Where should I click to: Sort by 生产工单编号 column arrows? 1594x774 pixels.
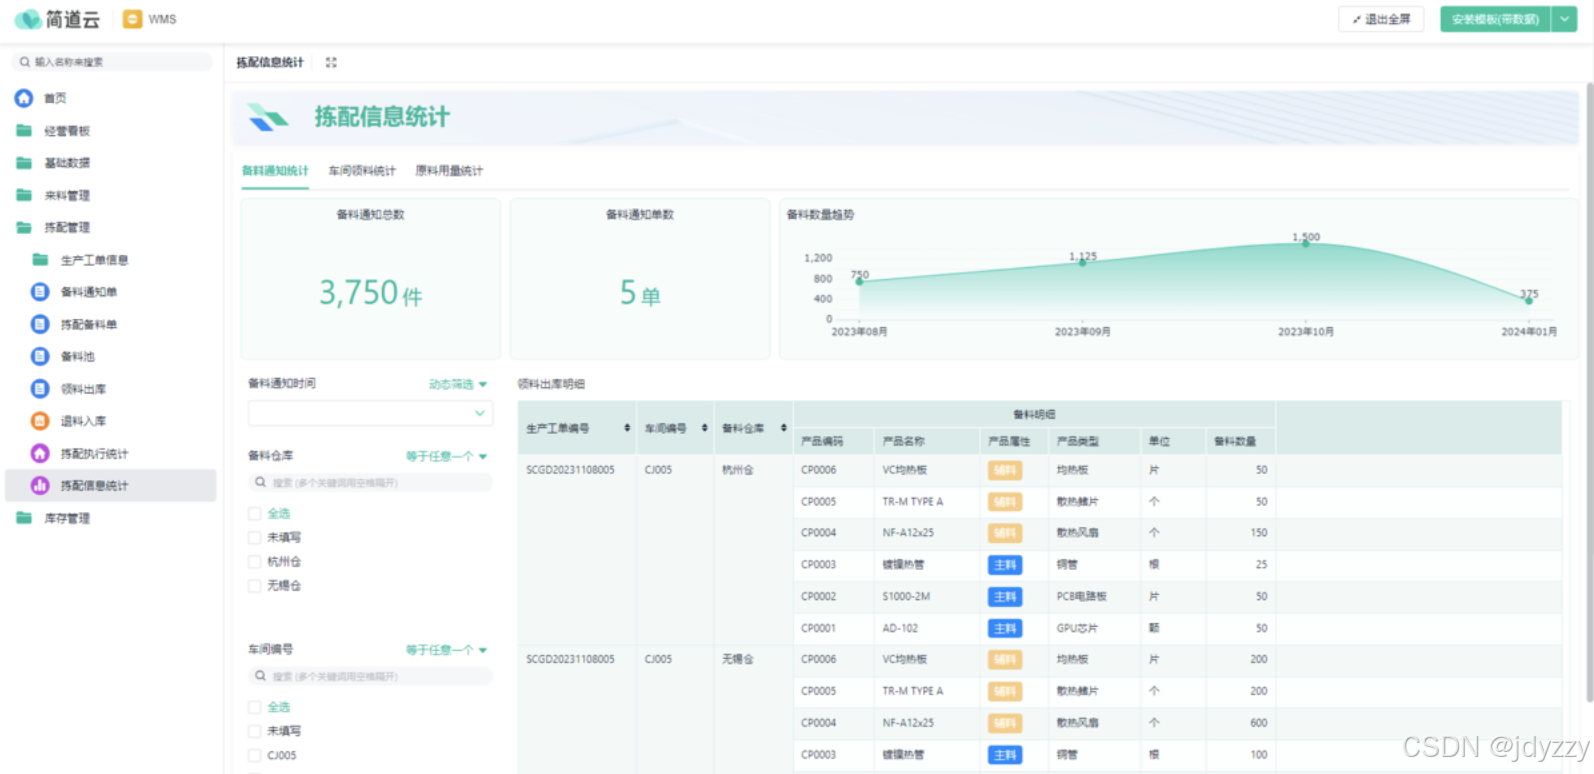[x=627, y=428]
